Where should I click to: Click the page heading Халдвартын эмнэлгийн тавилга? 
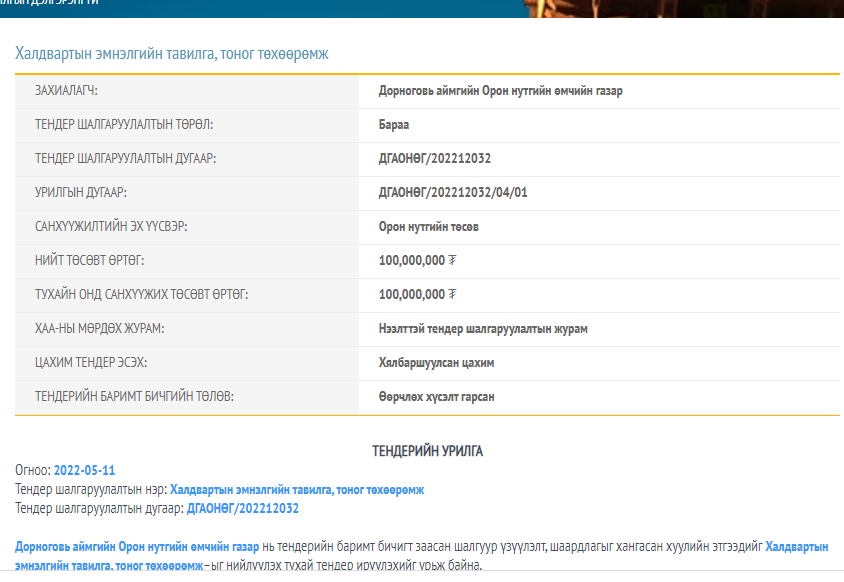click(172, 53)
